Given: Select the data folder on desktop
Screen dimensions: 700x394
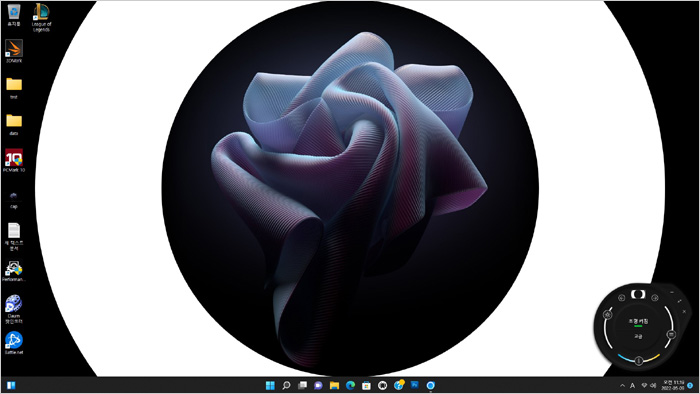Looking at the screenshot, I should 14,124.
